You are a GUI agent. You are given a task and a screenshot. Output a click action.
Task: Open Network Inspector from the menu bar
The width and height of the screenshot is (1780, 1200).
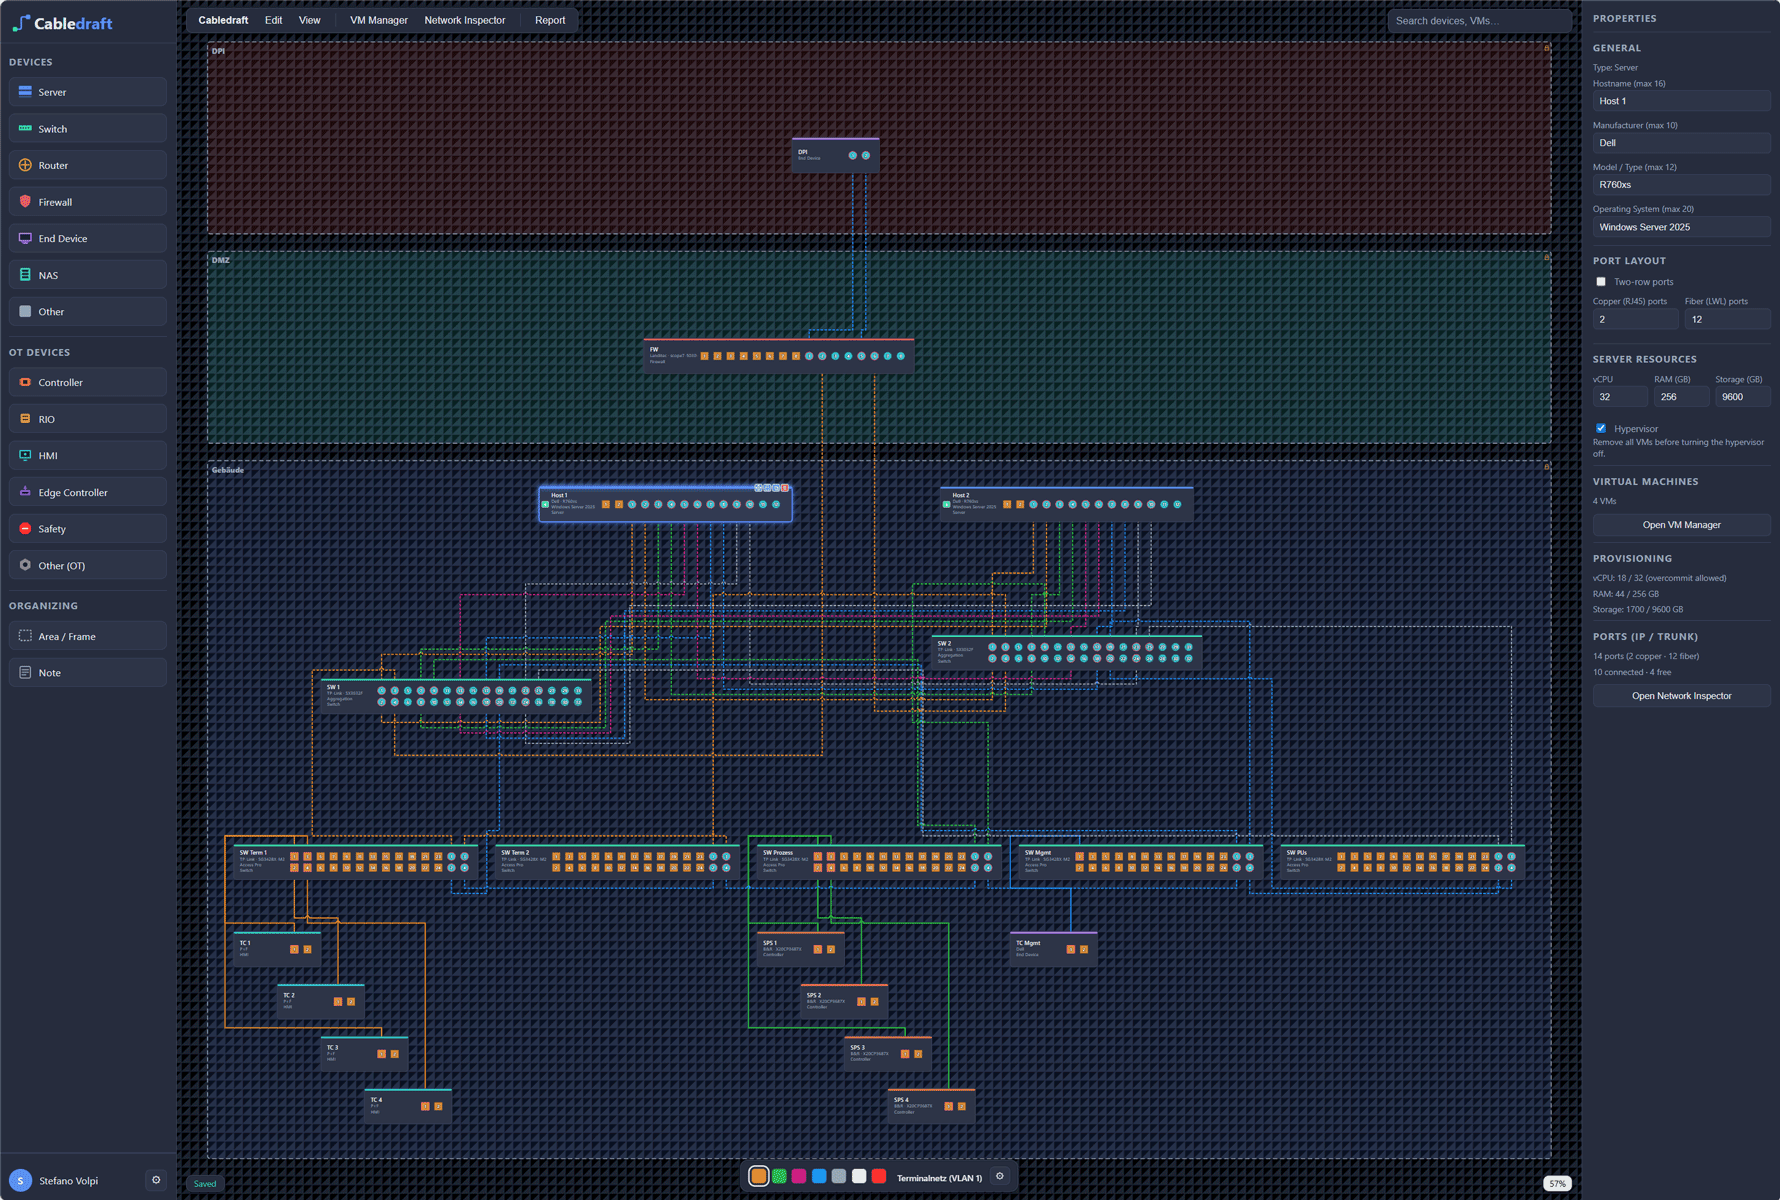465,20
